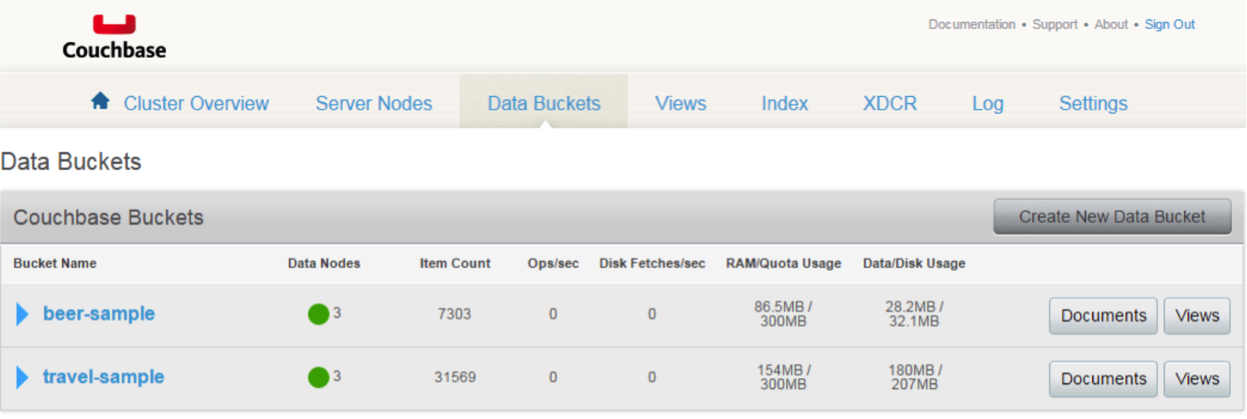Open Documents for beer-sample bucket
1247x419 pixels.
[x=1103, y=316]
